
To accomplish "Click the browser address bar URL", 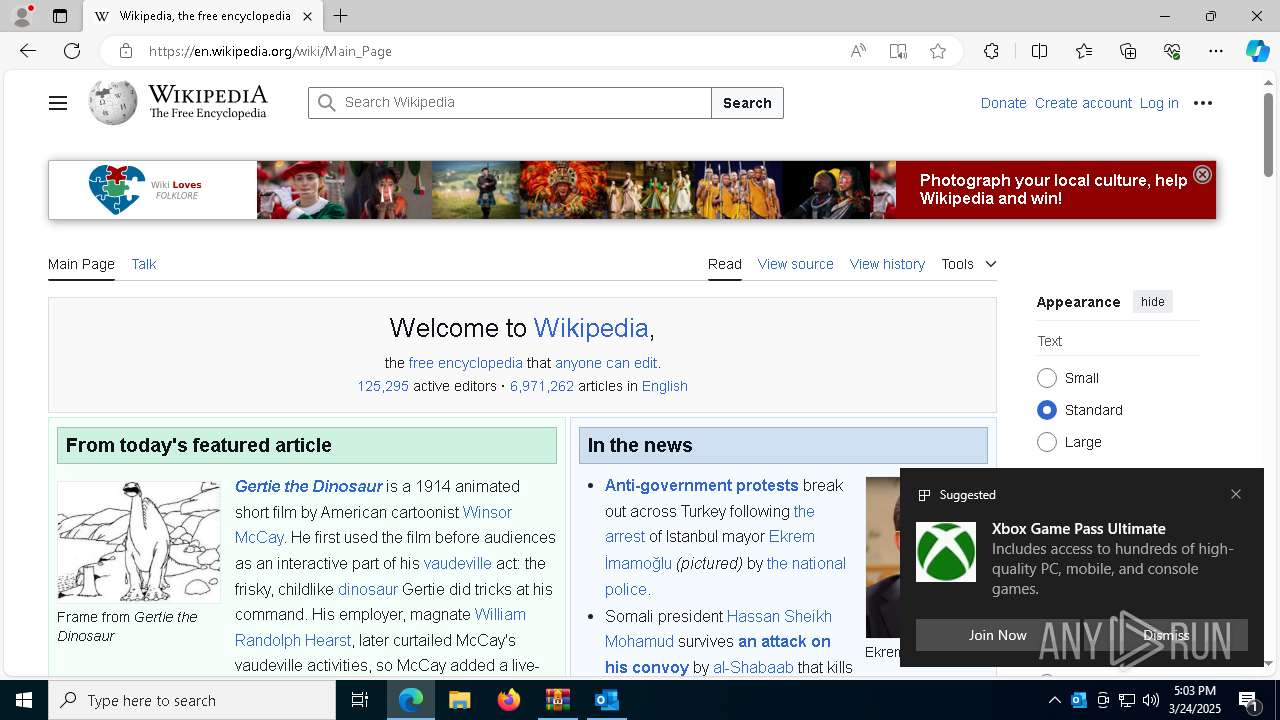I will [x=270, y=51].
